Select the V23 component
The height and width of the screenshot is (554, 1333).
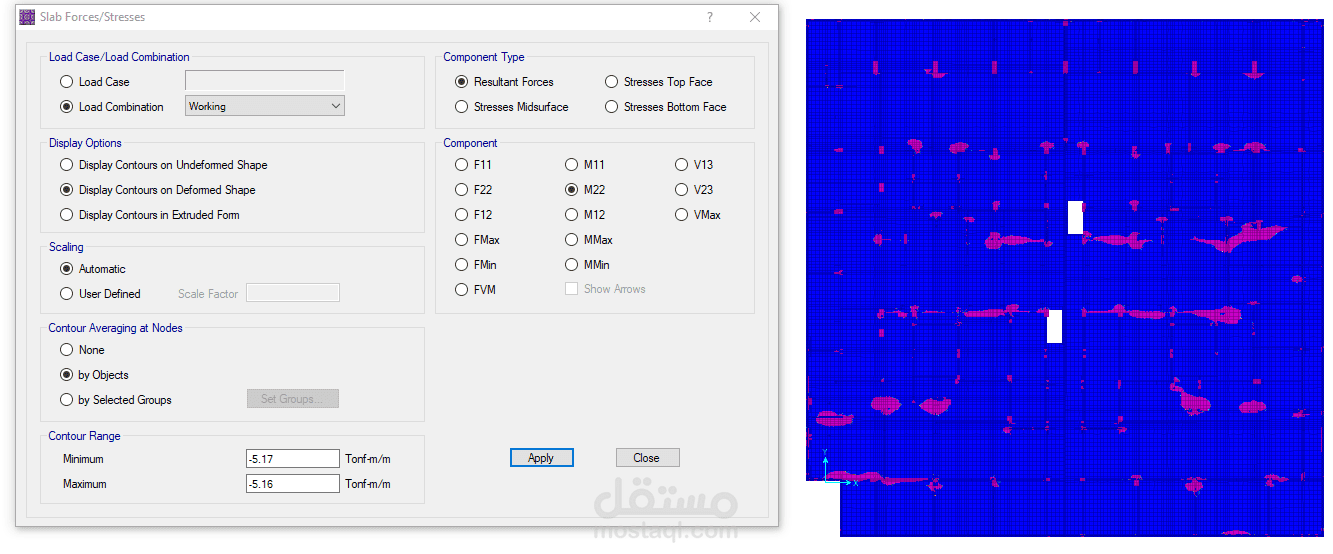click(x=682, y=190)
